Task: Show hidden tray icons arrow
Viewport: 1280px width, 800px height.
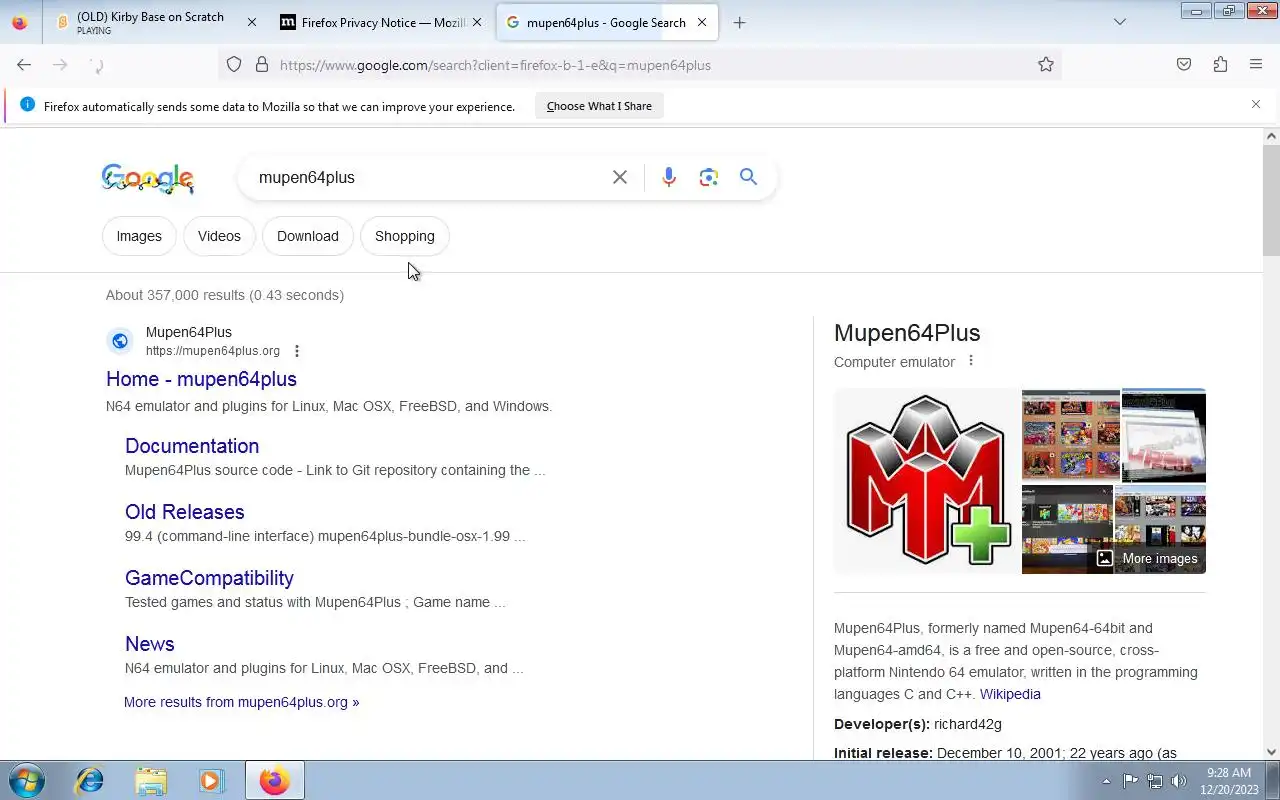Action: (x=1106, y=781)
